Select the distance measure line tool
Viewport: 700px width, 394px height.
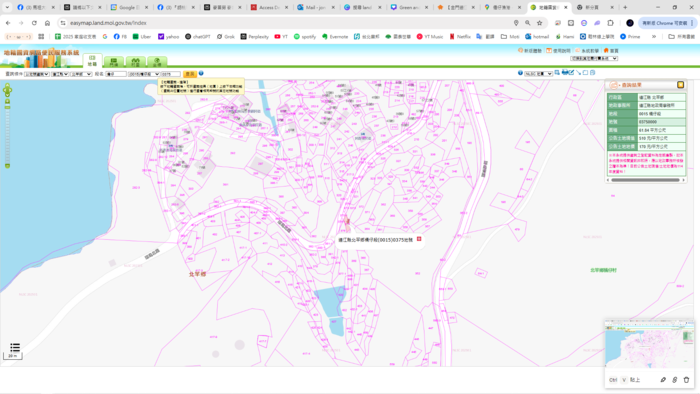[578, 73]
